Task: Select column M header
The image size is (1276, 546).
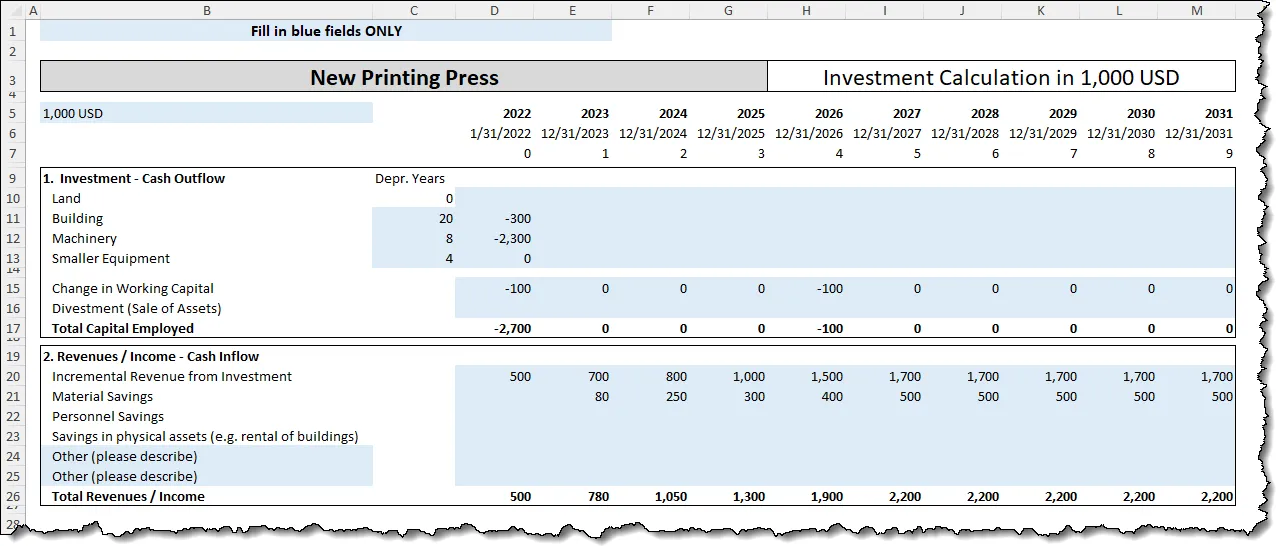Action: click(1197, 10)
